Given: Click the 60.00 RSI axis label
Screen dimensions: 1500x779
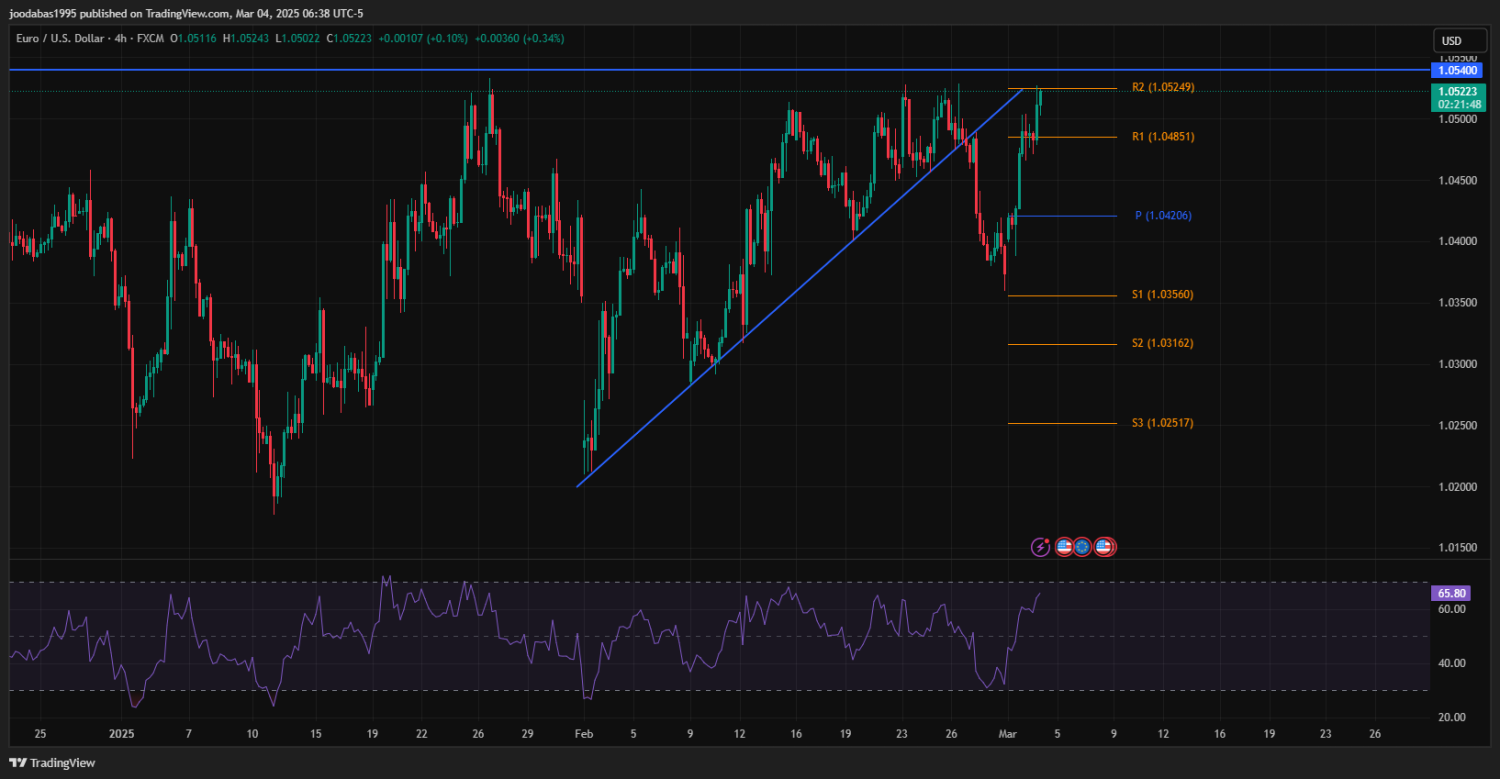Looking at the screenshot, I should pyautogui.click(x=1452, y=609).
